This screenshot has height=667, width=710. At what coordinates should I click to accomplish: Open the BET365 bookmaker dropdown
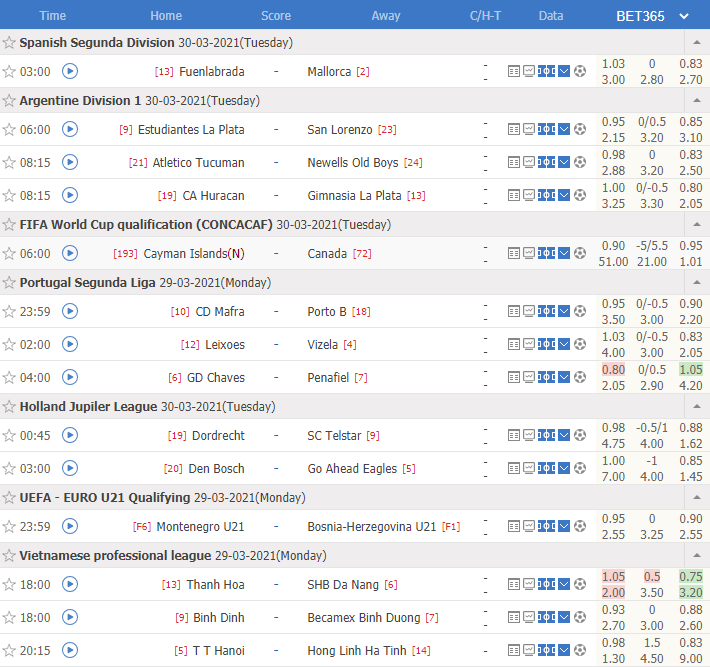click(652, 16)
